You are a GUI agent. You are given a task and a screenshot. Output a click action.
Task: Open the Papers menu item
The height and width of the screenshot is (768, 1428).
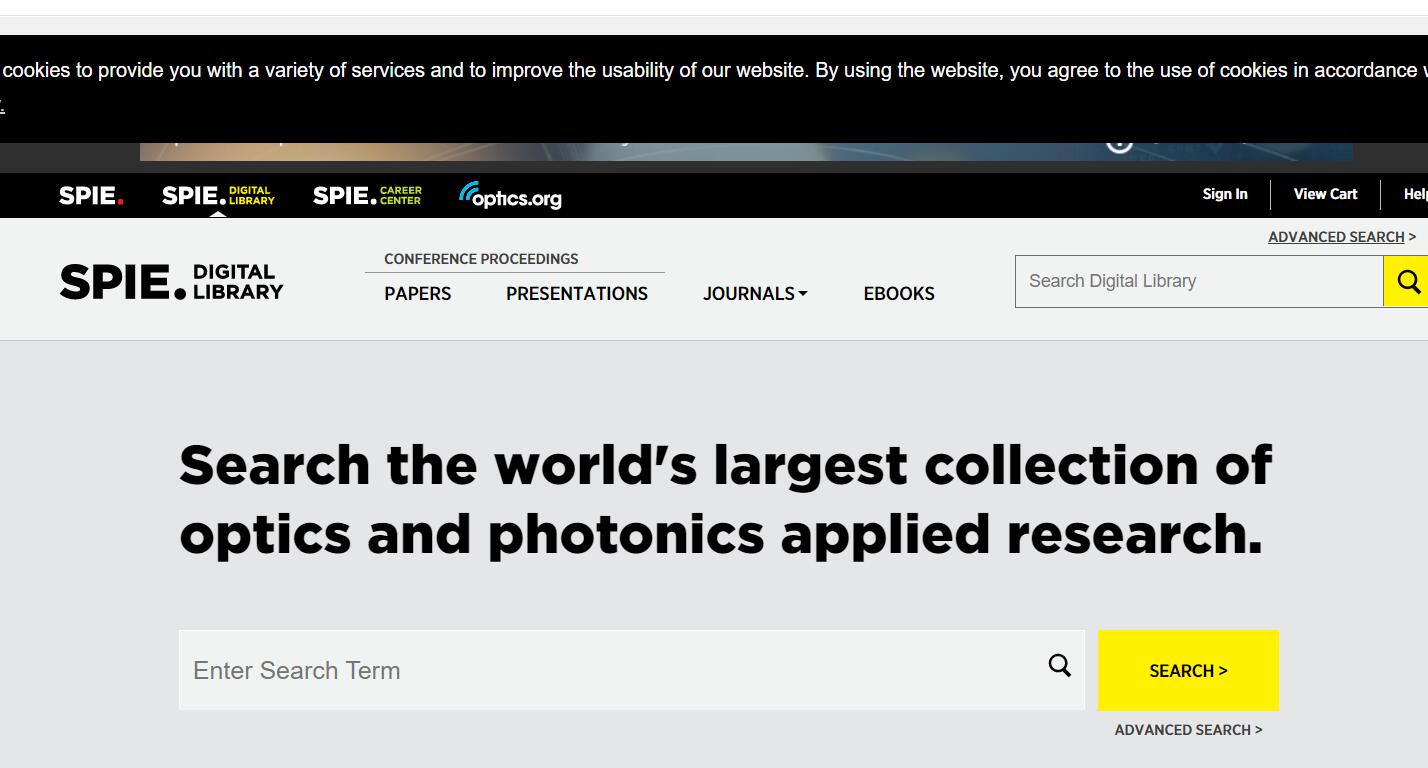pos(418,294)
